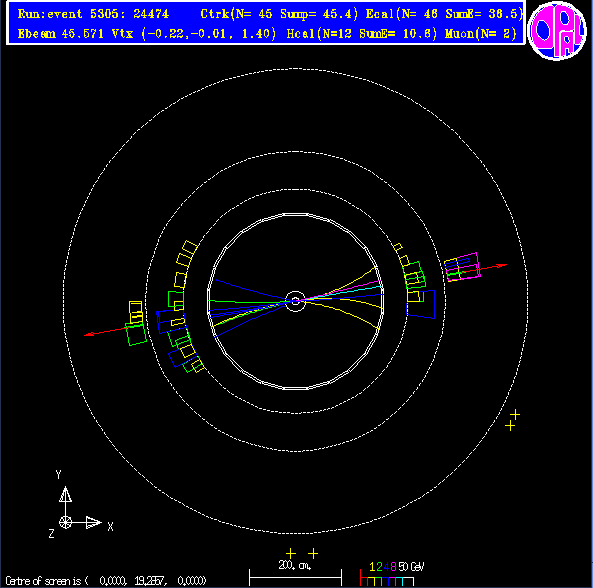Screen dimensions: 593x588
Task: Click the small beam pipe circle at center
Action: tap(295, 301)
